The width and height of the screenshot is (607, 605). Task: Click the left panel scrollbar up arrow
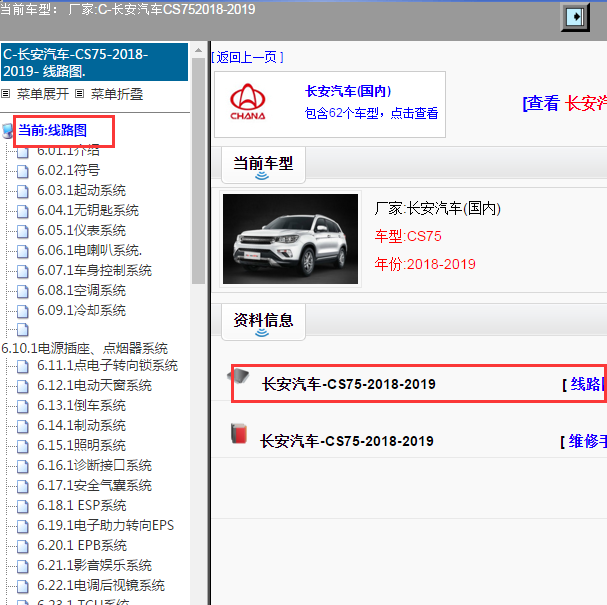coord(199,50)
